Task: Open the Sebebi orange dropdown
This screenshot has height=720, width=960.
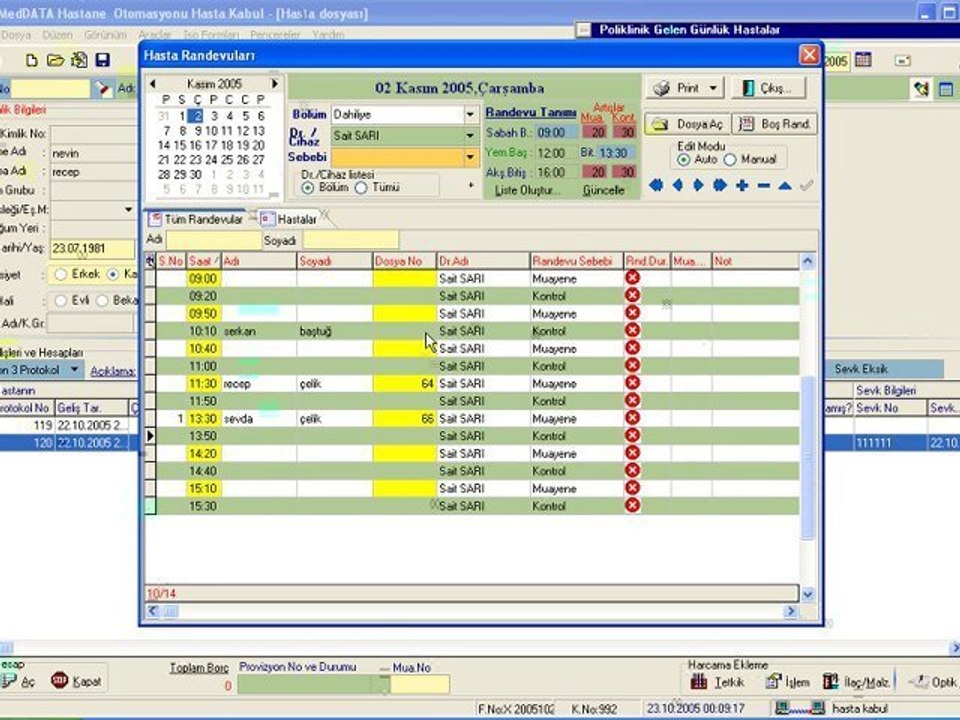Action: pos(470,157)
